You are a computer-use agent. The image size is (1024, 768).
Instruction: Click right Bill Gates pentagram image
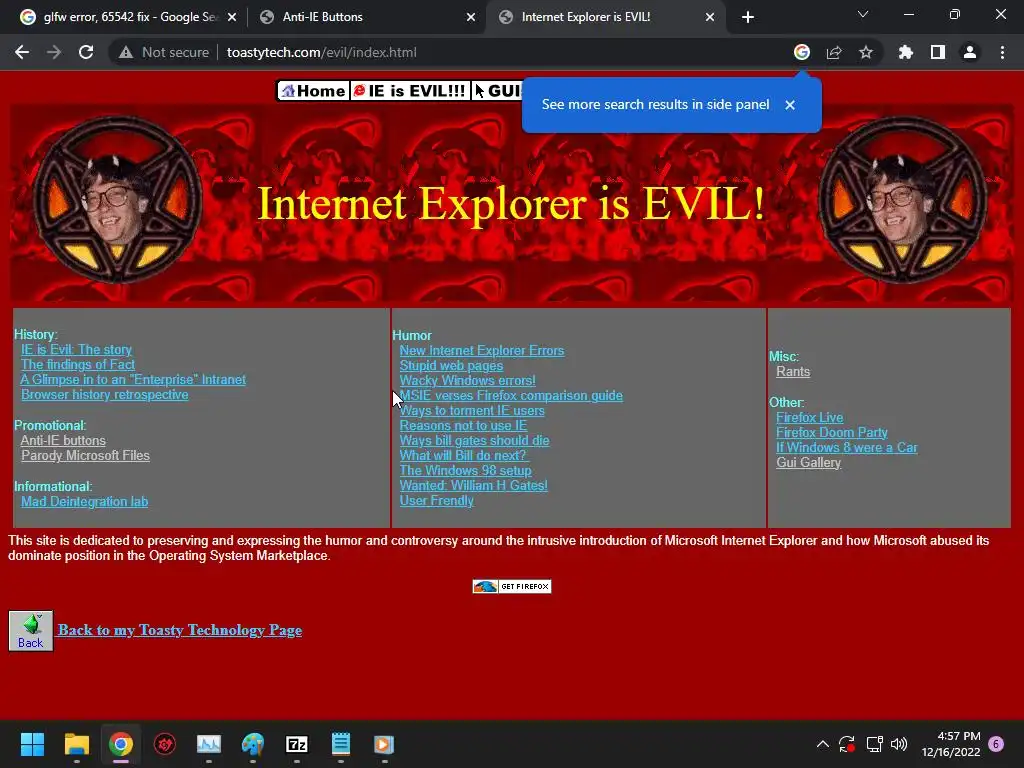903,200
